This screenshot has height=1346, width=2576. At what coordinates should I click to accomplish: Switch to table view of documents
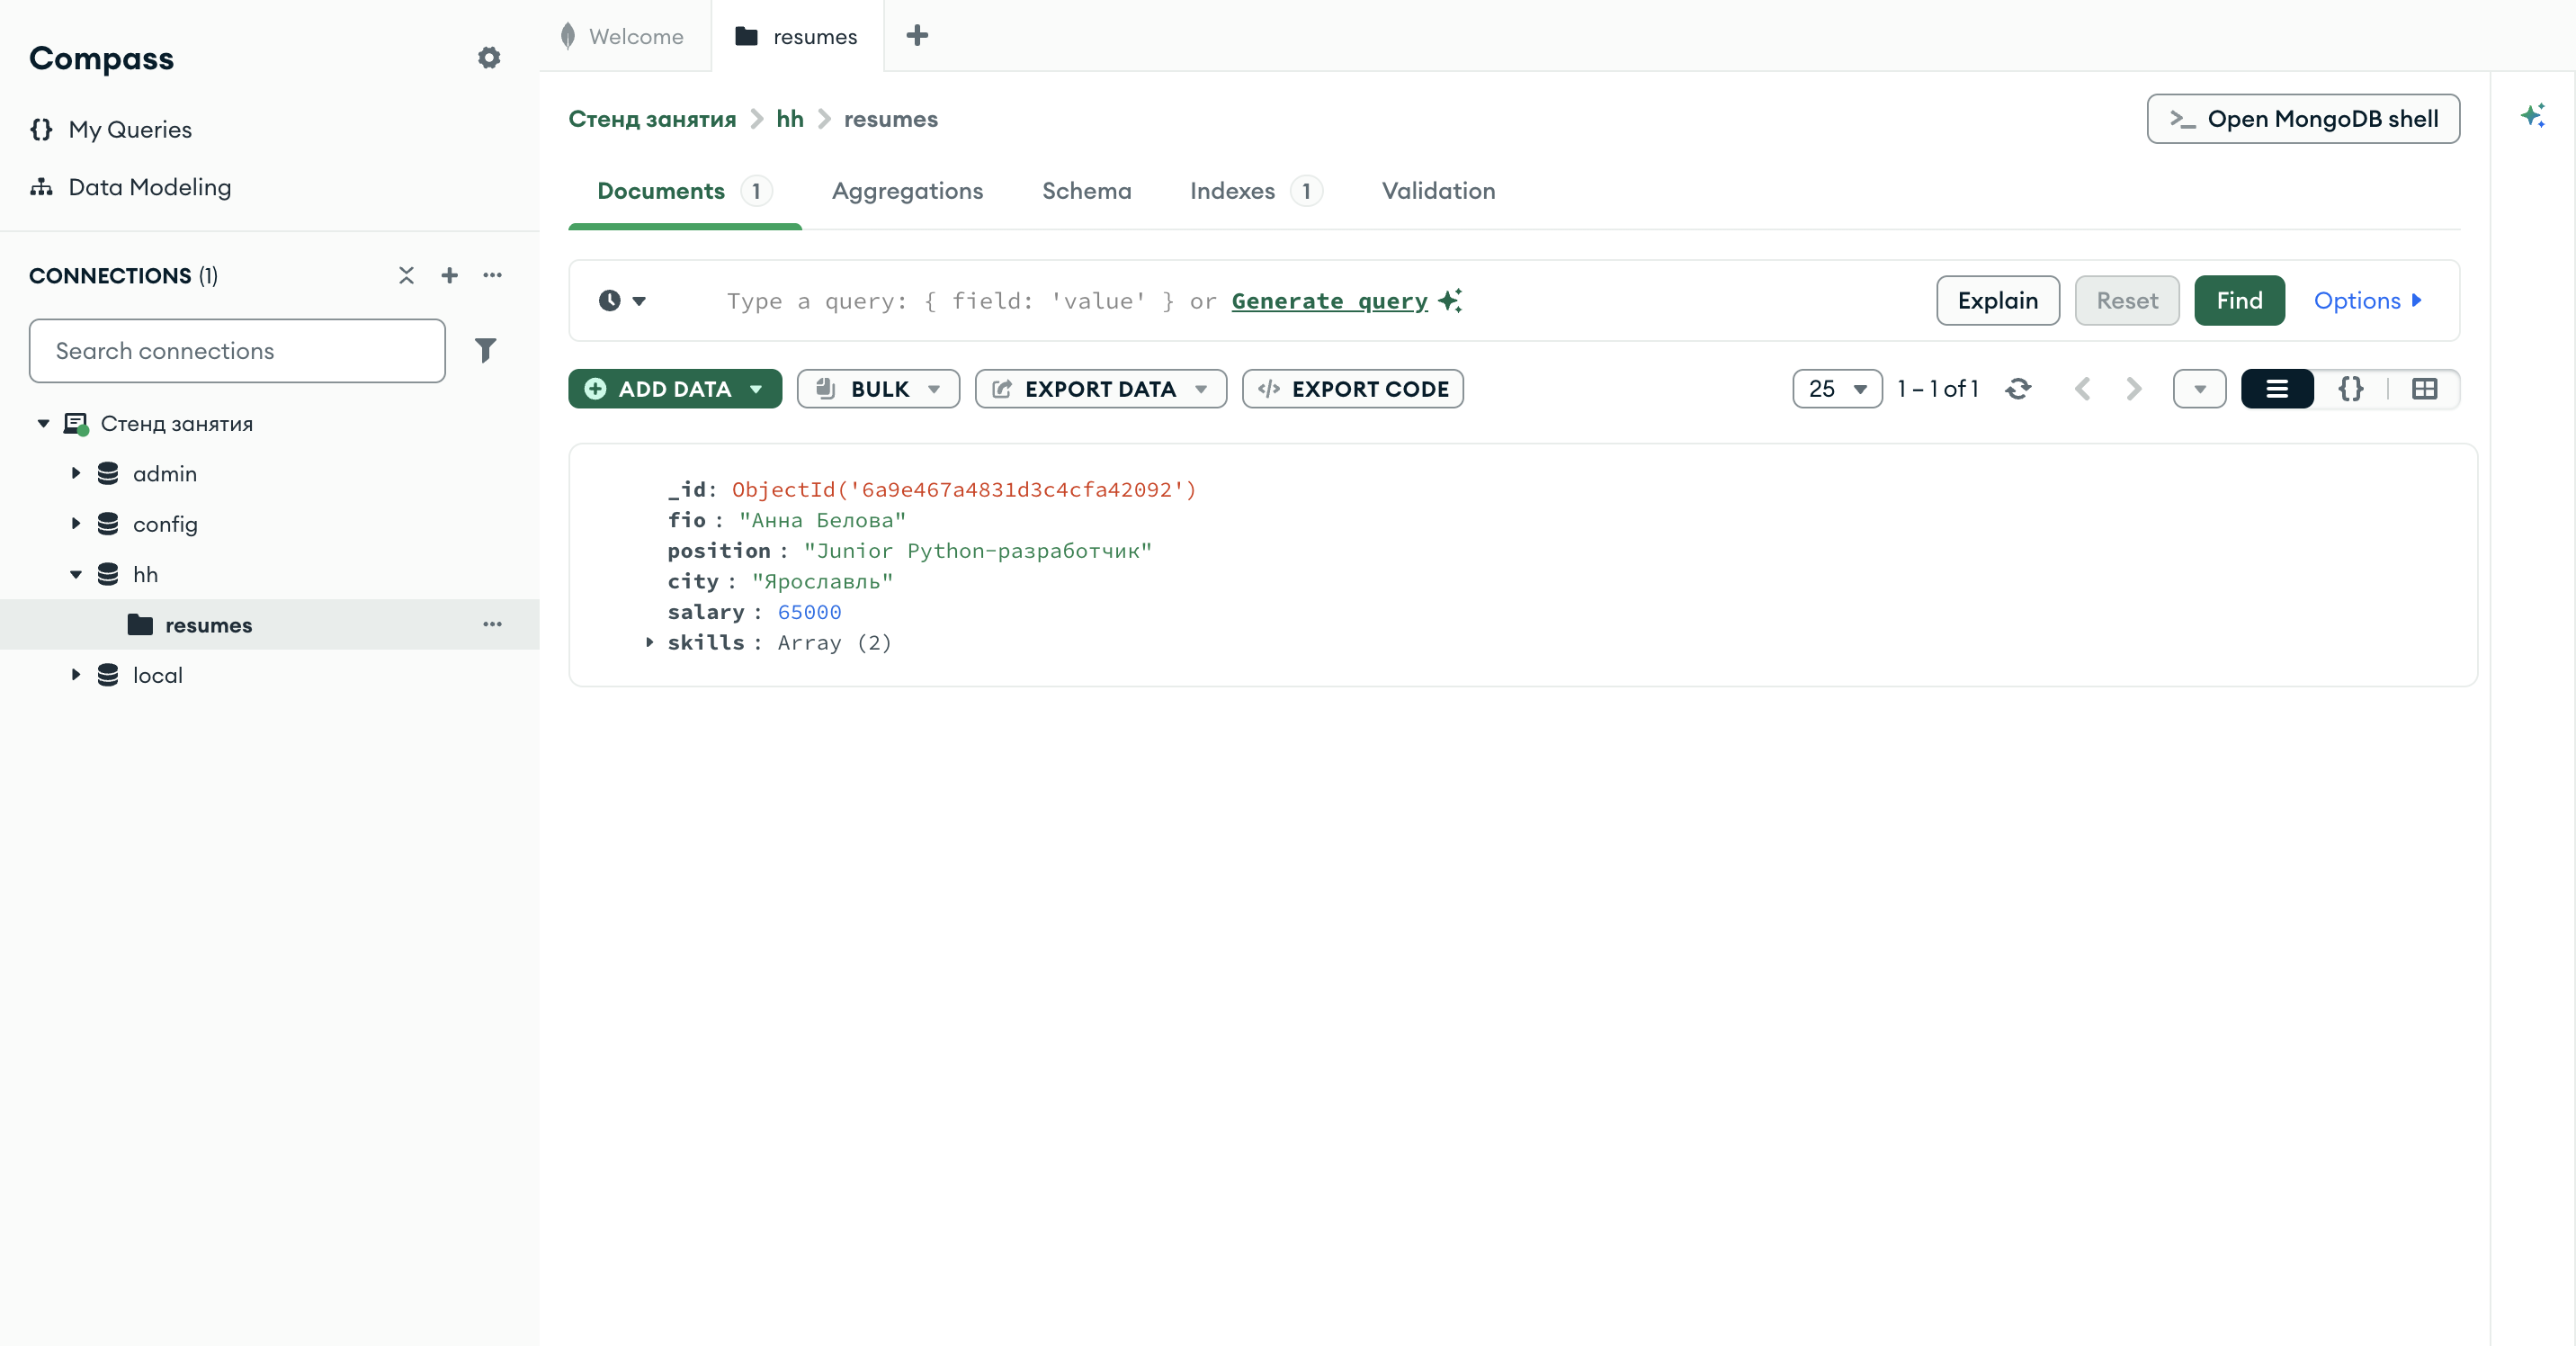[2424, 389]
